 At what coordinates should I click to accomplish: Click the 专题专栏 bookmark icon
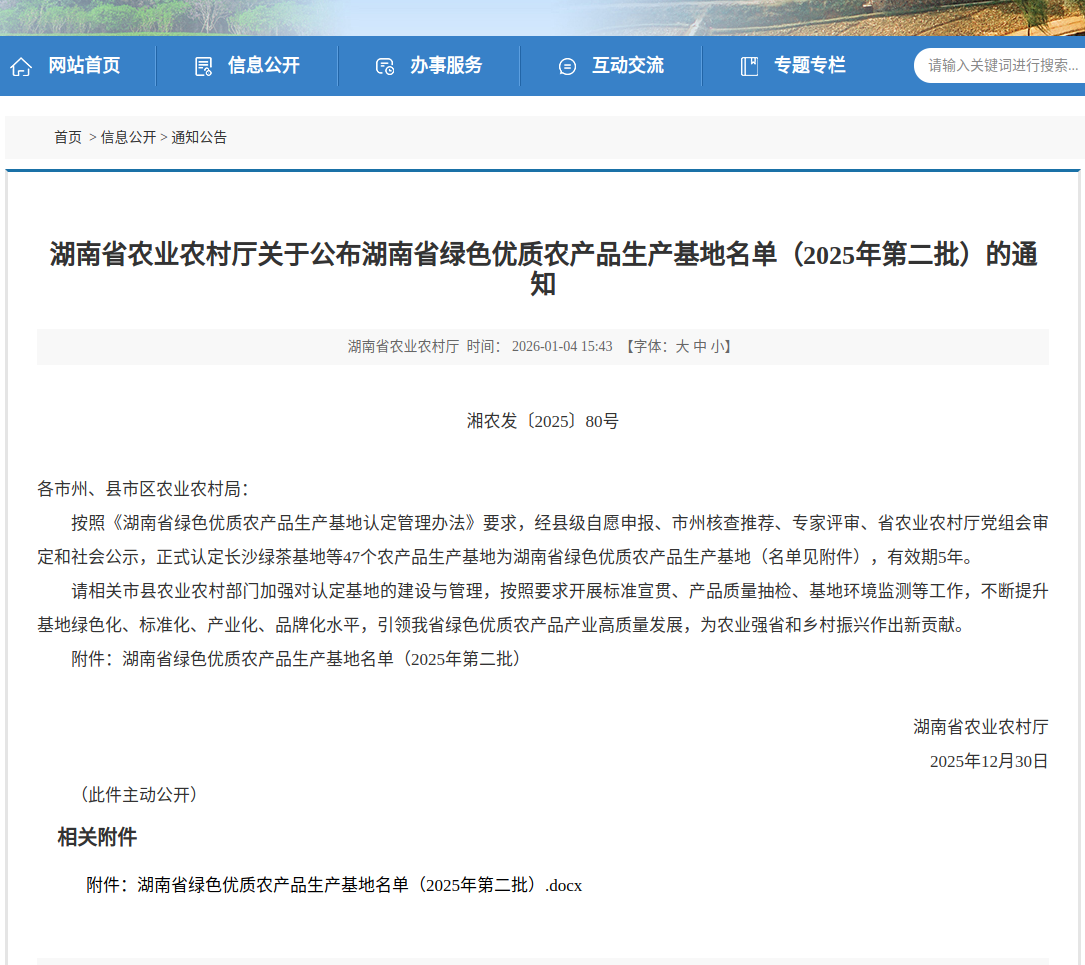click(749, 67)
